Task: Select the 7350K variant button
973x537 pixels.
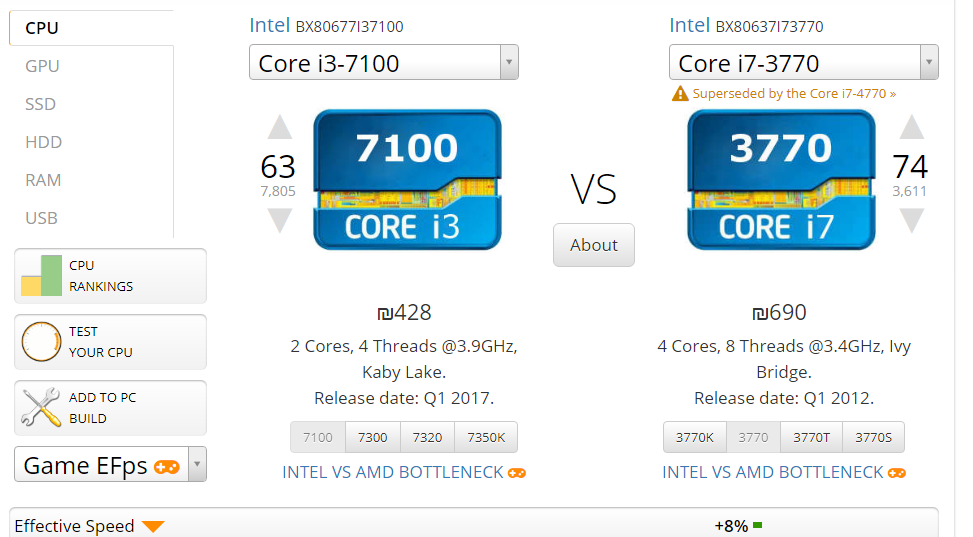Action: tap(486, 438)
